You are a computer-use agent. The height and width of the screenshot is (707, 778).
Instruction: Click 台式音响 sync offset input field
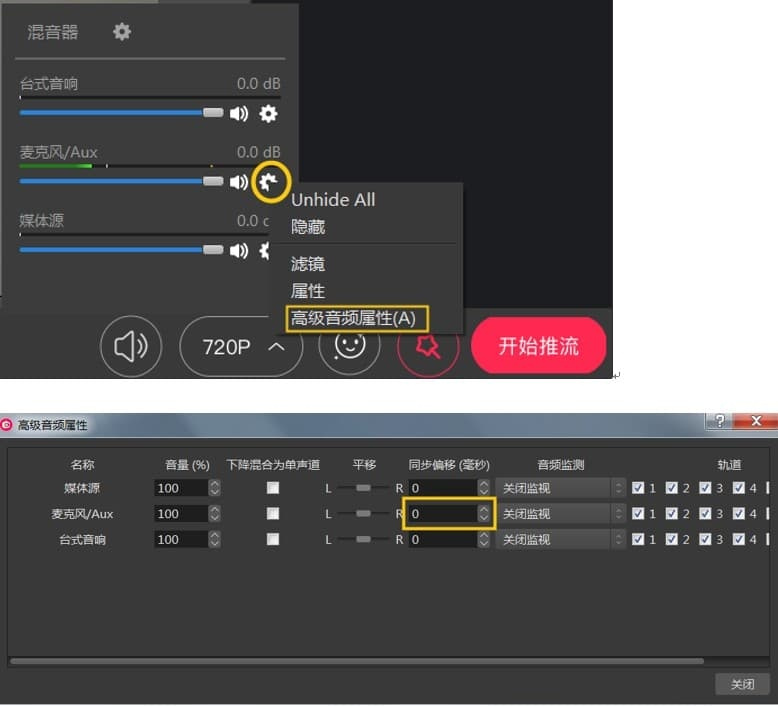[x=443, y=539]
